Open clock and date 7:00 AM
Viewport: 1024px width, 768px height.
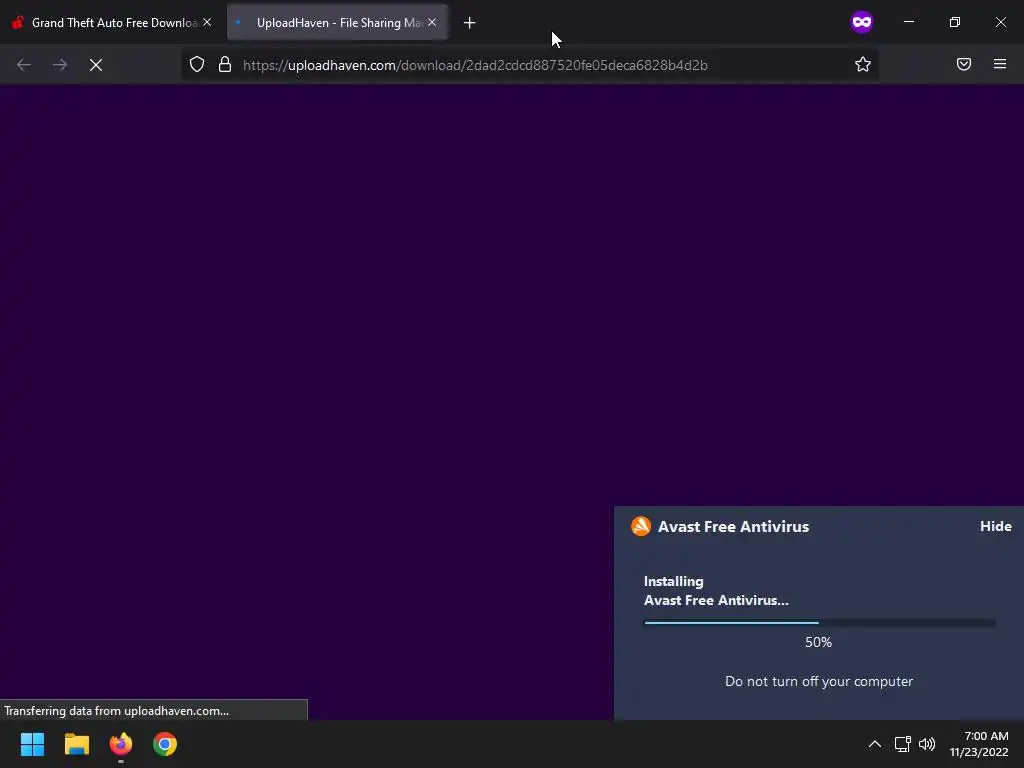pos(979,744)
